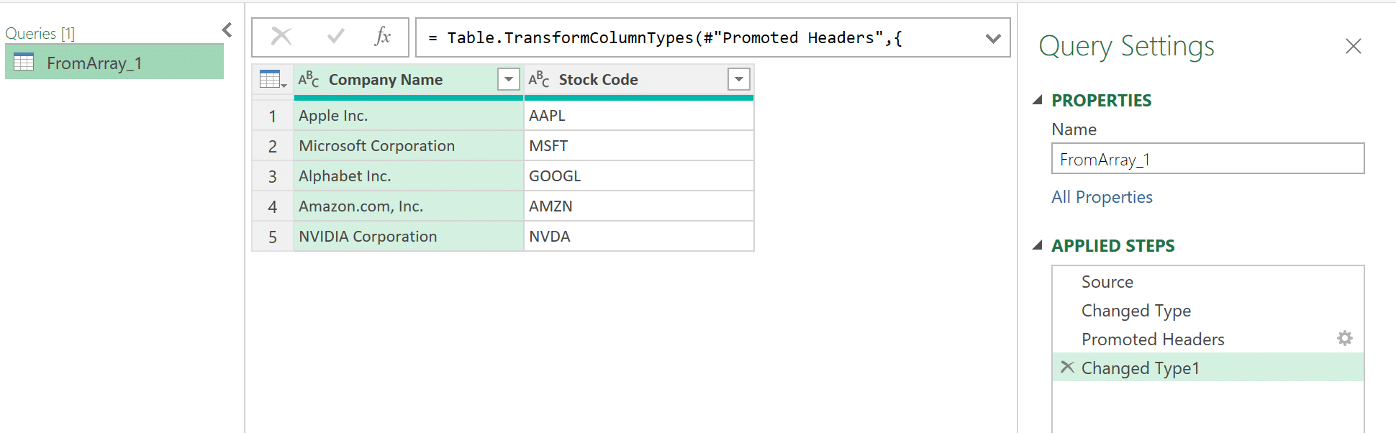Screen dimensions: 1396x434
Task: Open the Company Name filter dropdown
Action: pos(508,80)
